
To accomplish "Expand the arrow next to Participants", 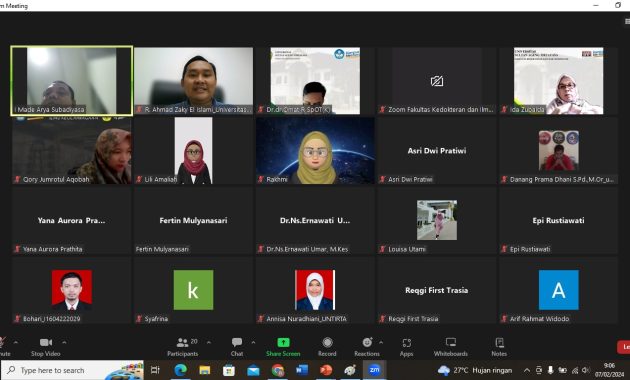I will click(x=209, y=343).
